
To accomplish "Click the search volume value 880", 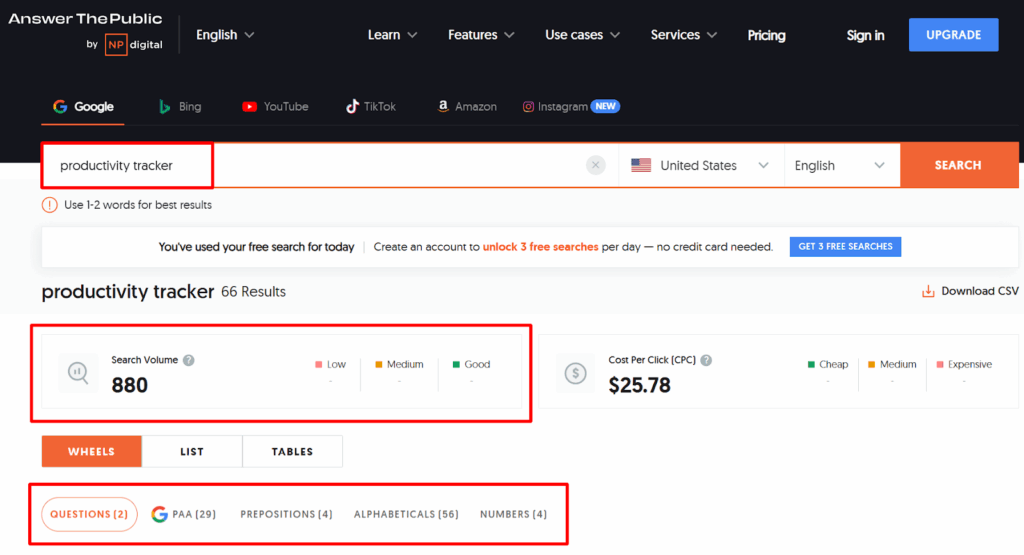I will [x=129, y=385].
